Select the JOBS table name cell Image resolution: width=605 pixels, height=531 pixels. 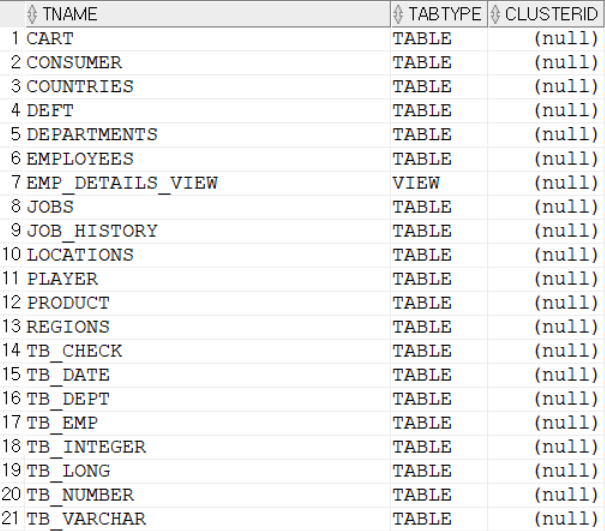coord(208,207)
